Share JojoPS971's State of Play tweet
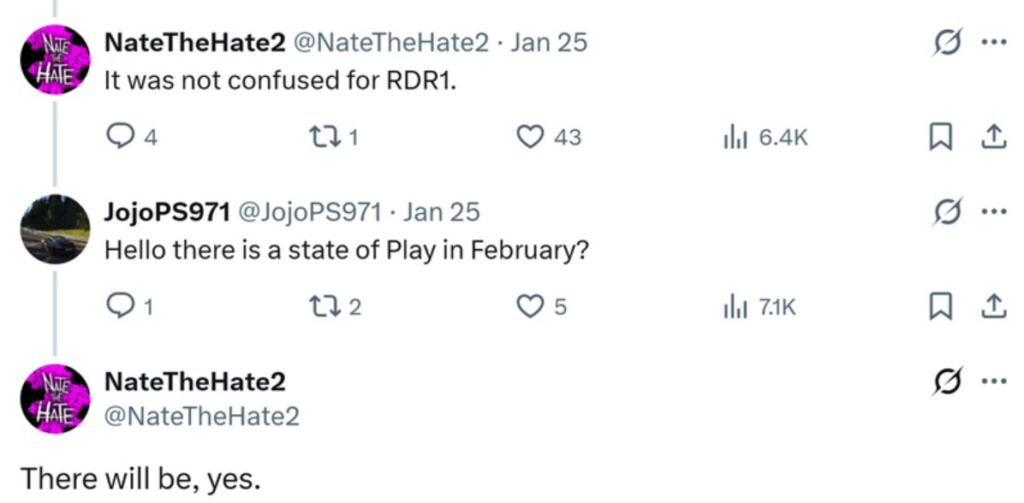Screen dimensions: 1024x503 [x=993, y=308]
